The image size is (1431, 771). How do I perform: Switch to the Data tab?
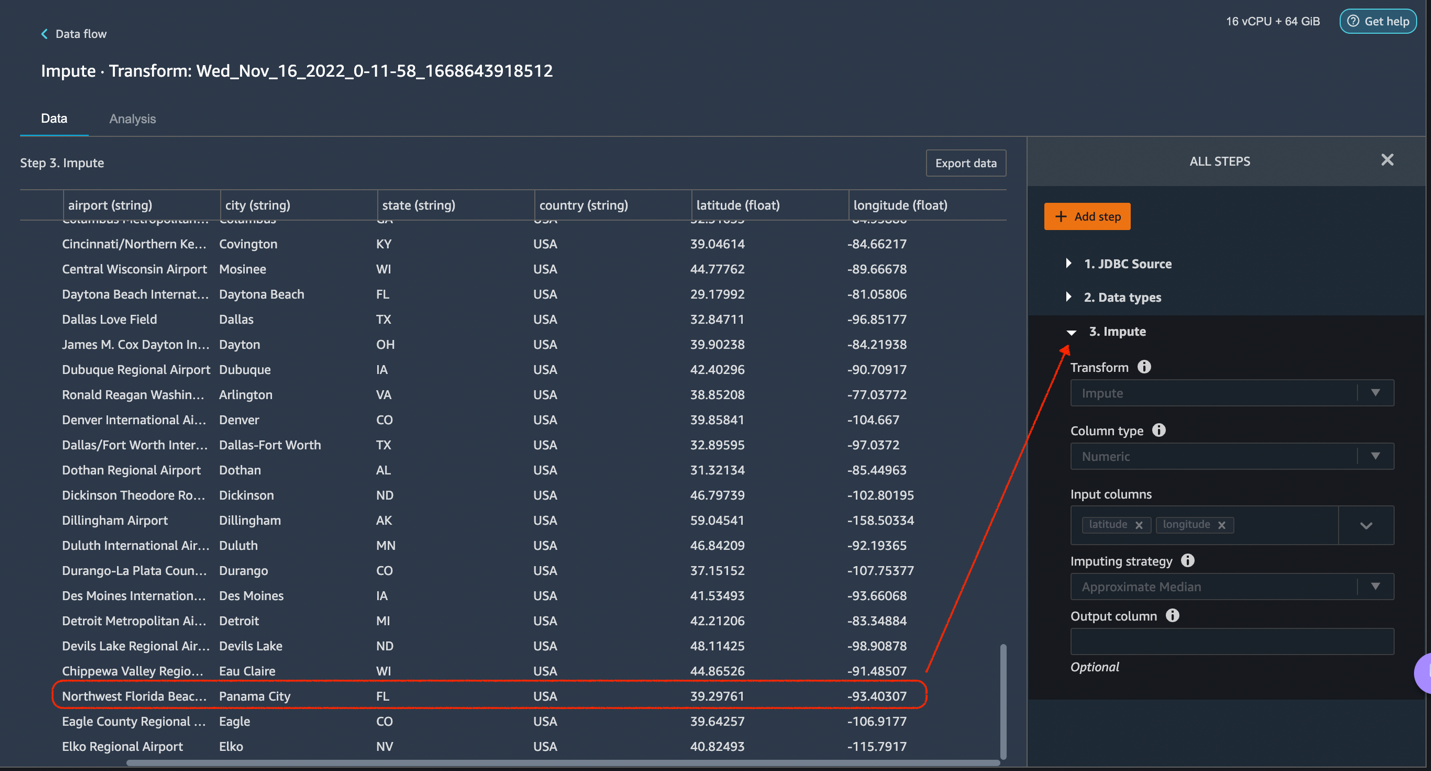(54, 118)
